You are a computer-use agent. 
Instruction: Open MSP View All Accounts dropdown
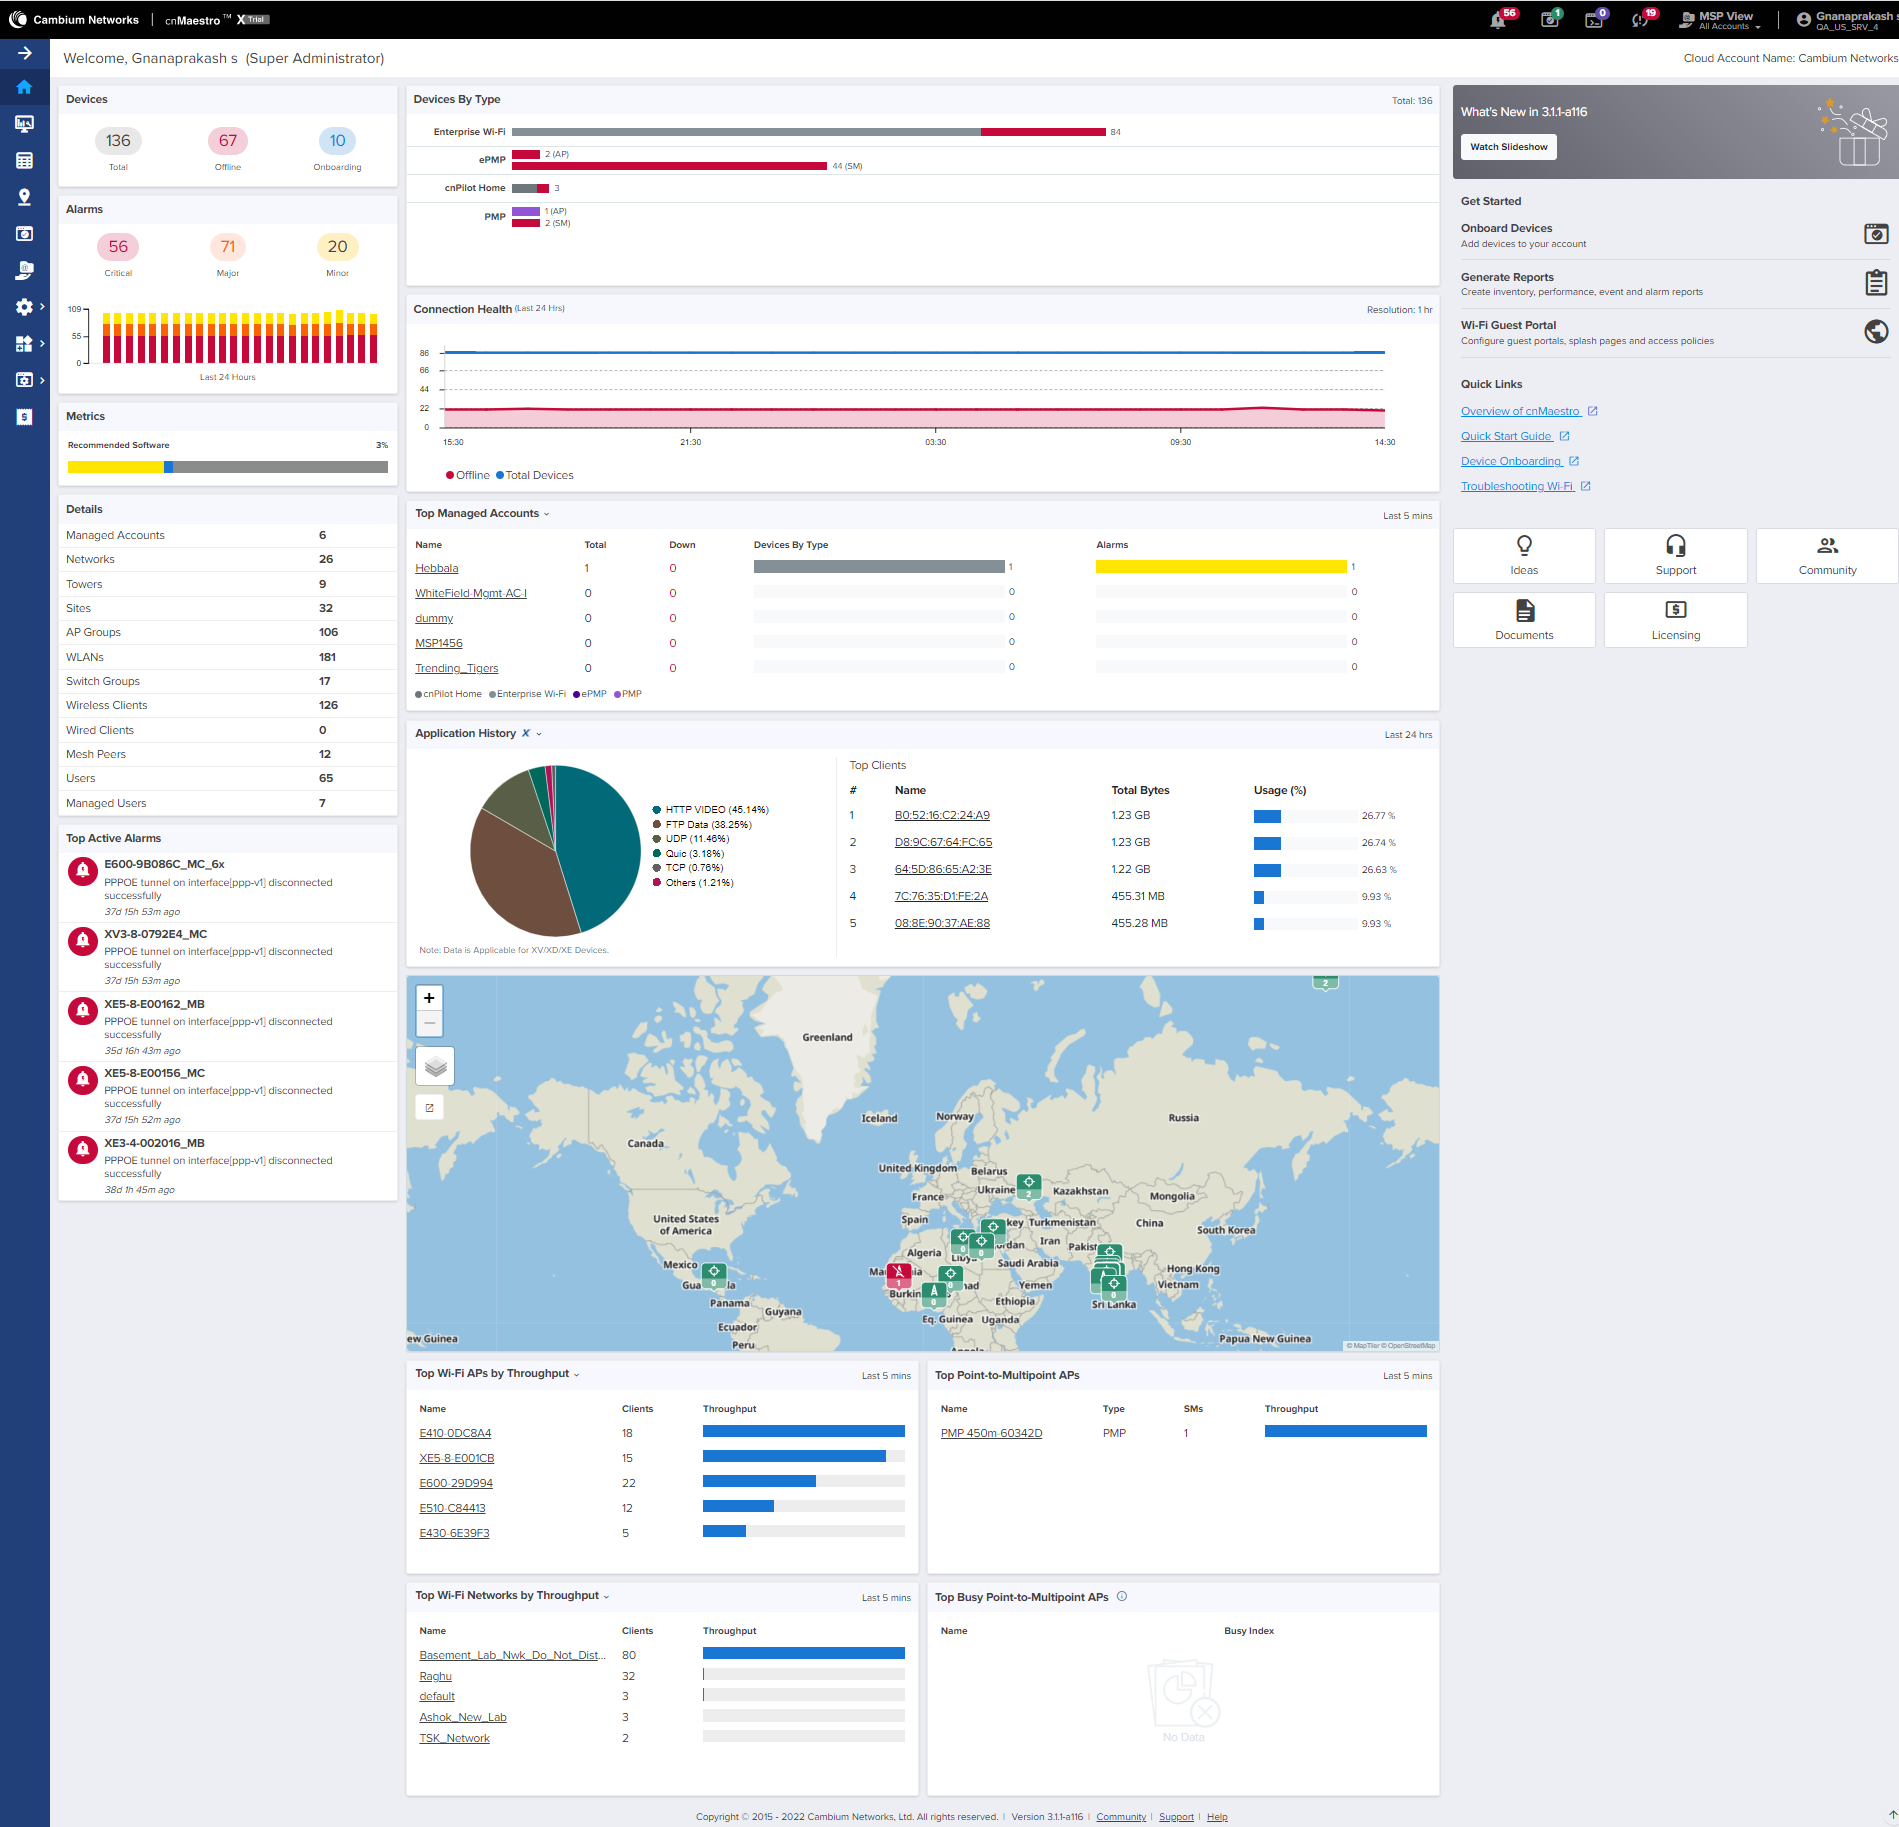tap(1720, 20)
